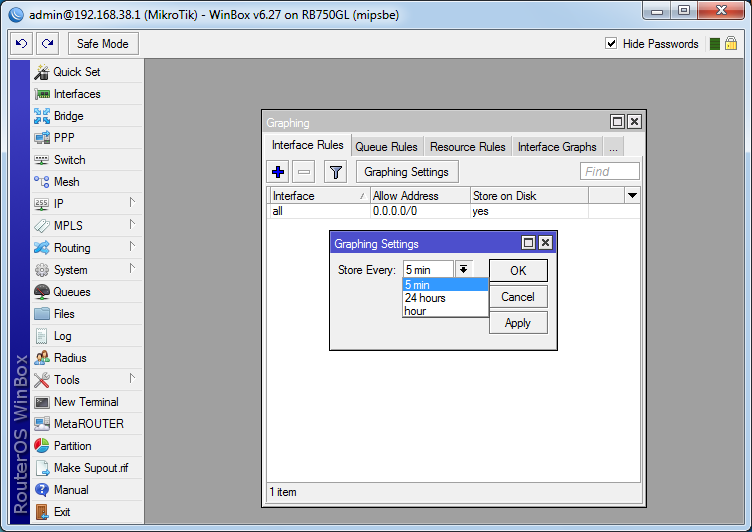The height and width of the screenshot is (532, 752).
Task: Open the Radius section
Action: click(87, 358)
